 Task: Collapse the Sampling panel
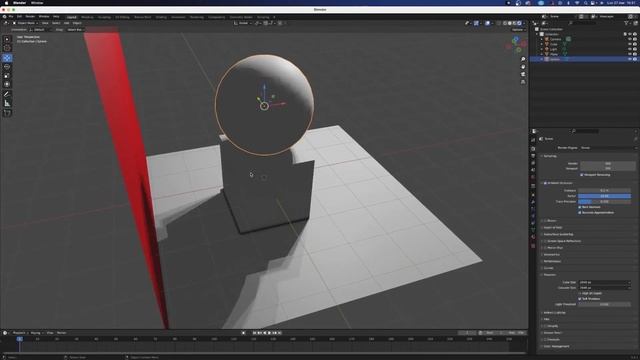(x=549, y=156)
